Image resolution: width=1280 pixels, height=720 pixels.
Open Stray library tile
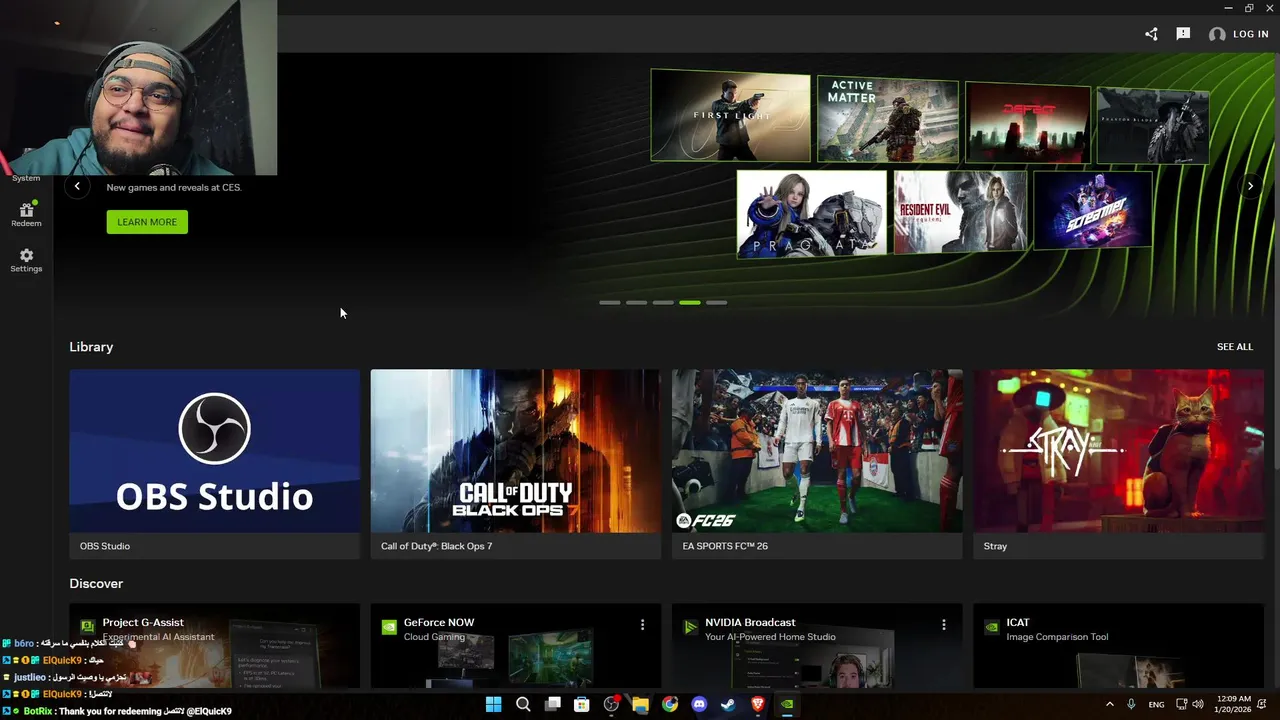[1118, 464]
